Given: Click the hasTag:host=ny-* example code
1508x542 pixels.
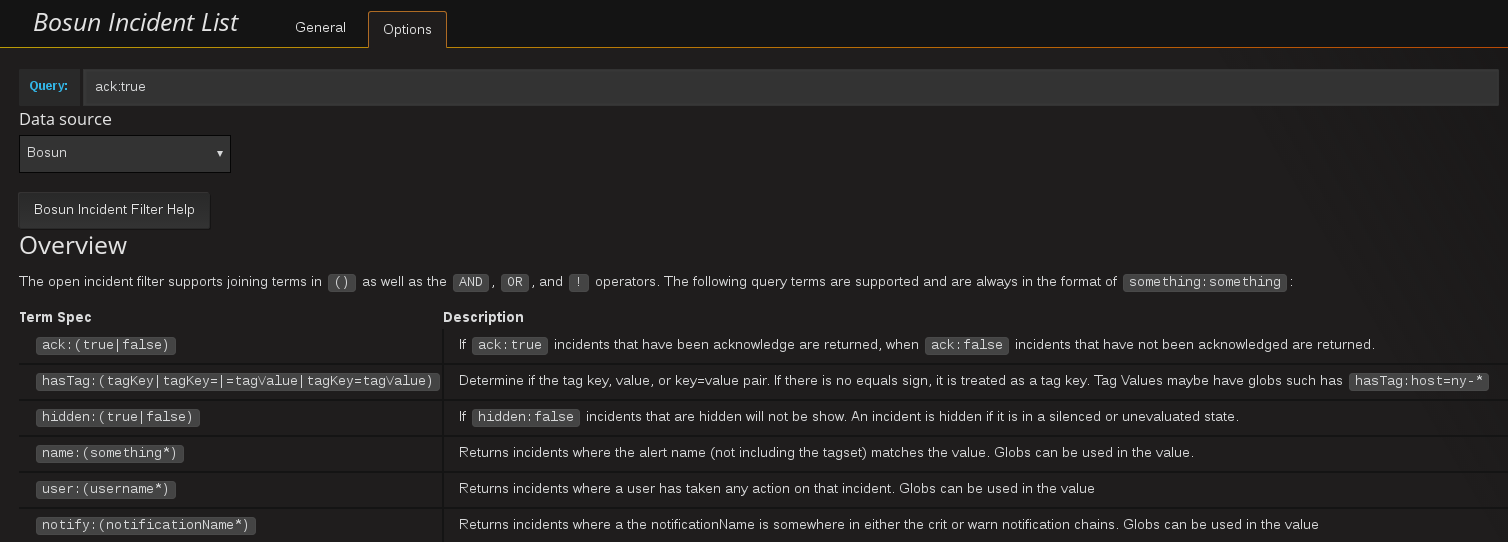Looking at the screenshot, I should tap(1419, 381).
